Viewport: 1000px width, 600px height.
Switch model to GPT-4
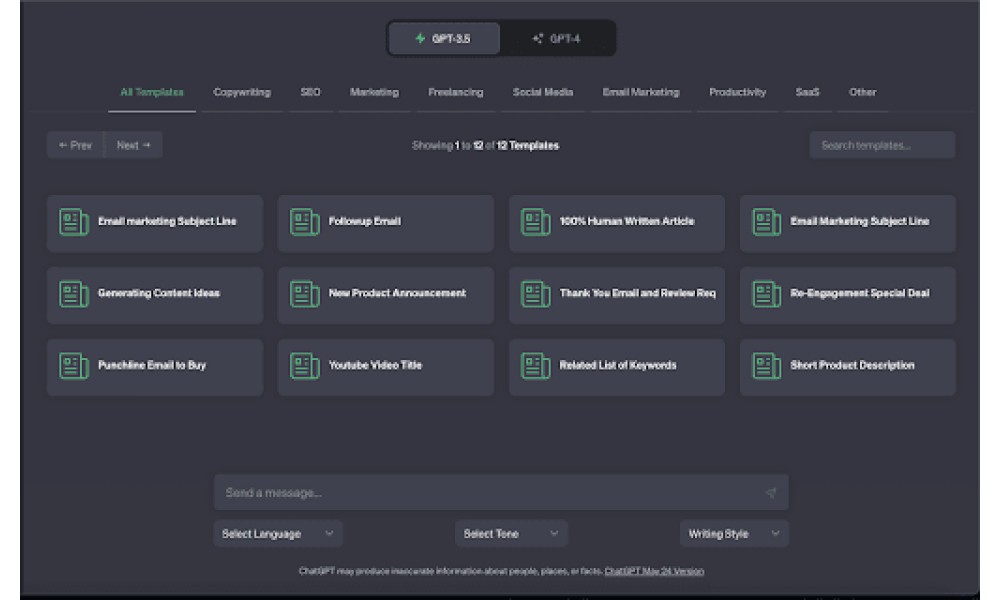(x=557, y=39)
